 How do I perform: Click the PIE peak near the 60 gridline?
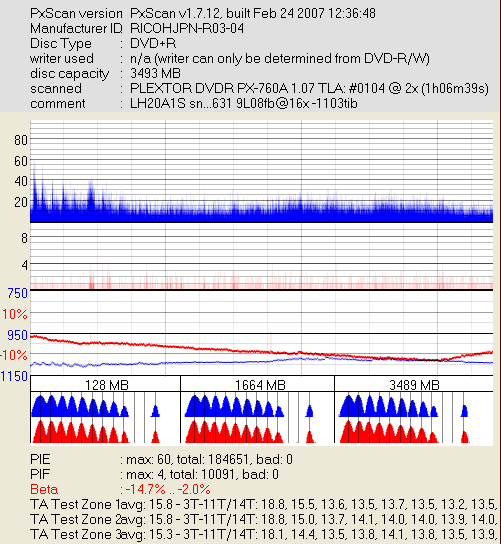pyautogui.click(x=34, y=170)
